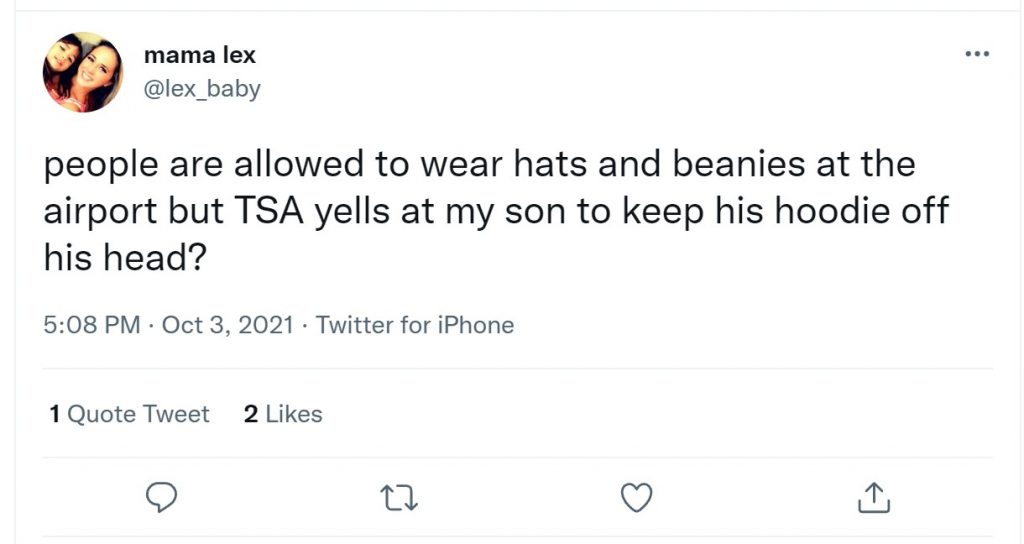Click the tweet's first line starting 'people are allowed'
The width and height of the screenshot is (1024, 544).
(x=479, y=163)
